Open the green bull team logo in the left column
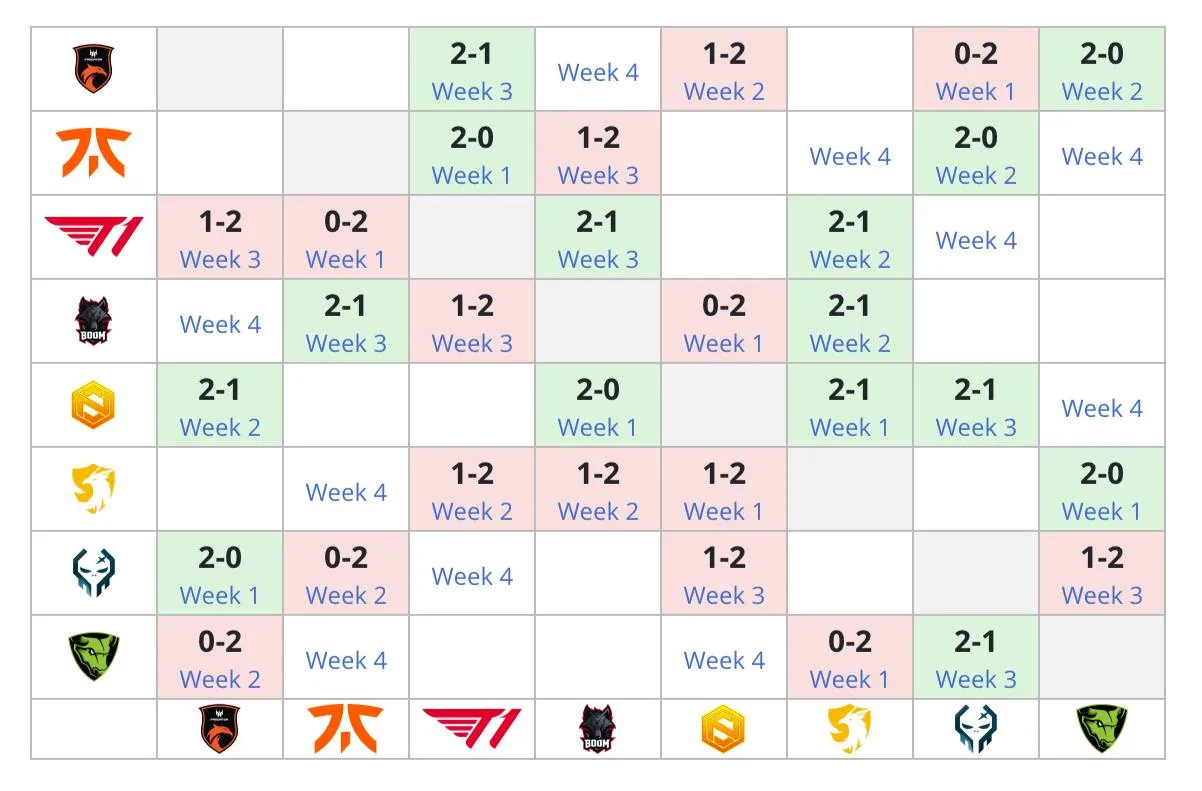Screen dimensions: 1202x791 94,658
